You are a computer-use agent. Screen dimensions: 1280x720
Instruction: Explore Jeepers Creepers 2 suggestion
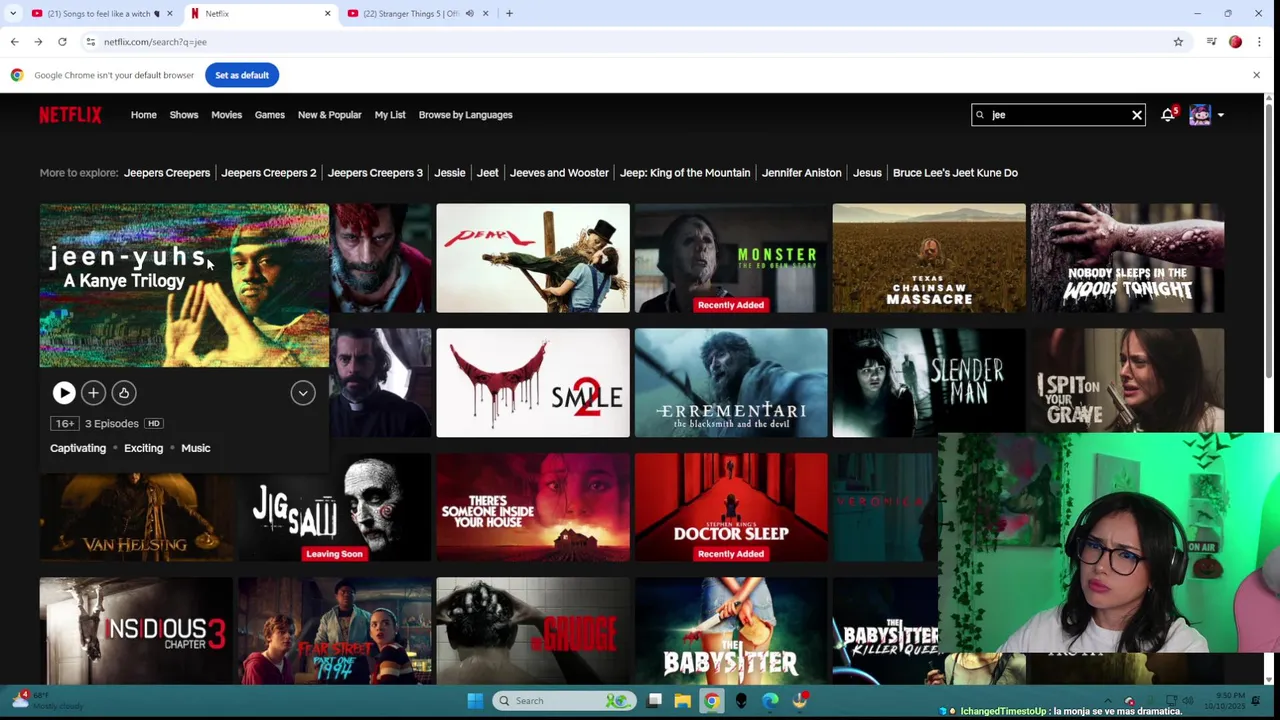click(x=268, y=173)
